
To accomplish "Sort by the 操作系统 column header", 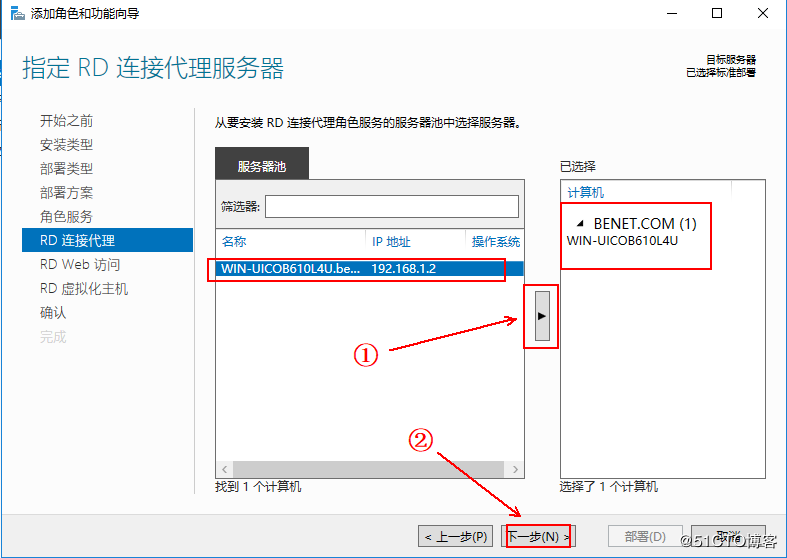I will (x=495, y=242).
